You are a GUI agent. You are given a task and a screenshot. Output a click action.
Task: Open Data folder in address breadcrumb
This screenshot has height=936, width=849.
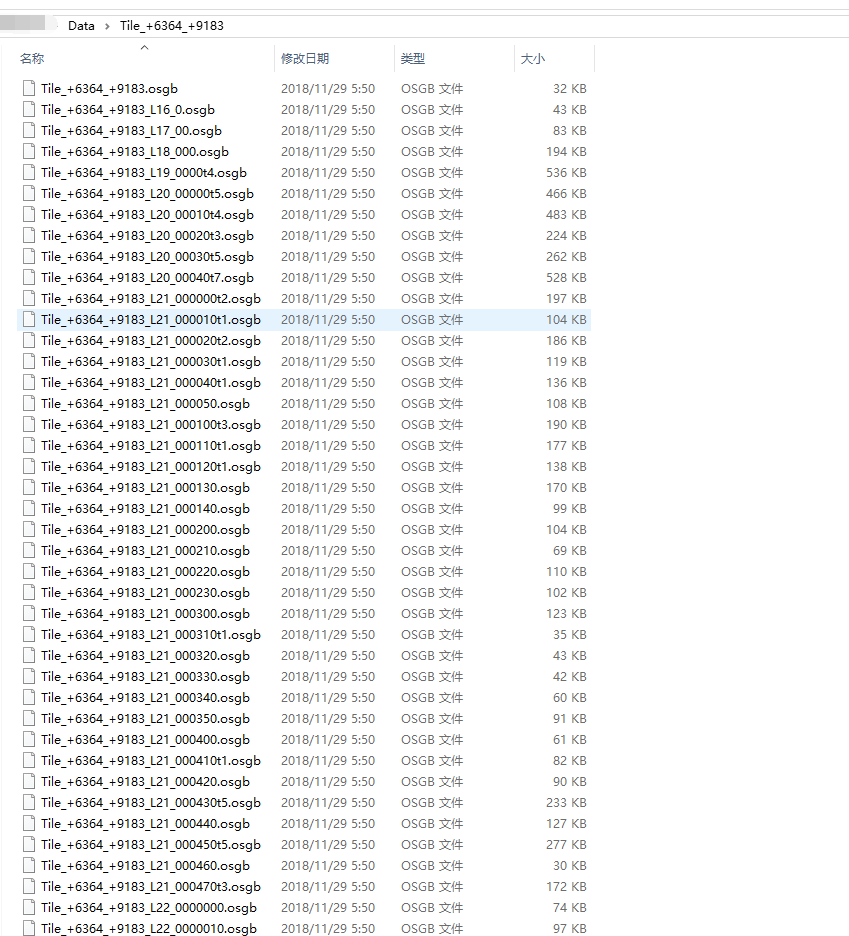81,26
